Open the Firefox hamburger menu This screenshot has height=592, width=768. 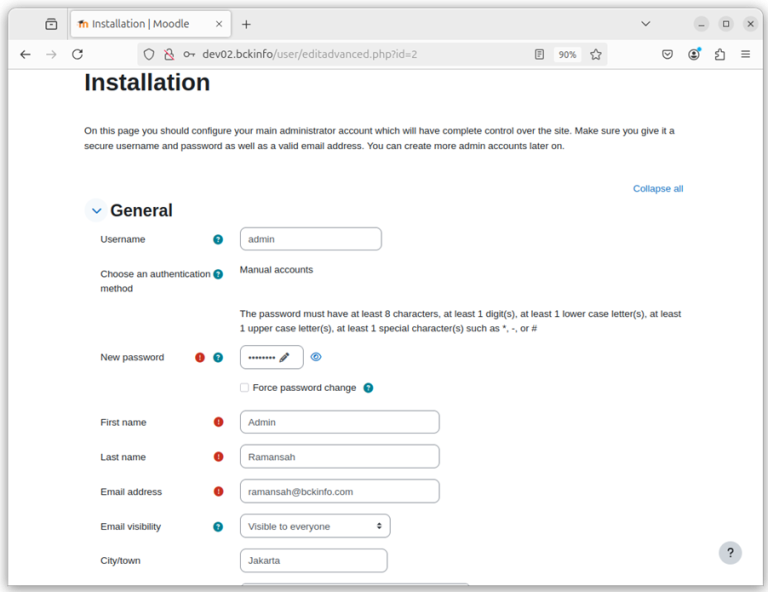click(x=745, y=54)
